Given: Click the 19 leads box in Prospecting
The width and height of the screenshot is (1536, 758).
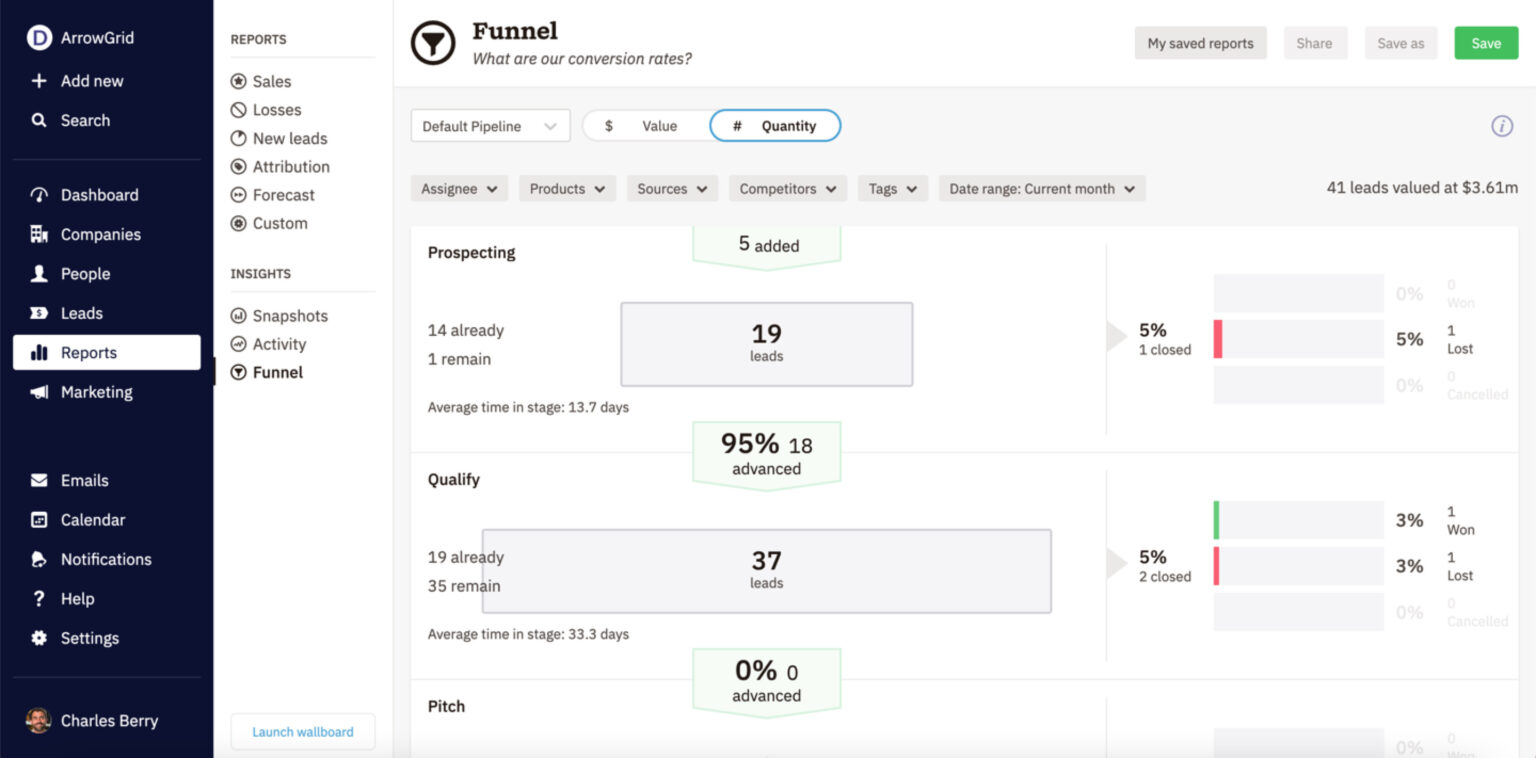Looking at the screenshot, I should coord(766,344).
